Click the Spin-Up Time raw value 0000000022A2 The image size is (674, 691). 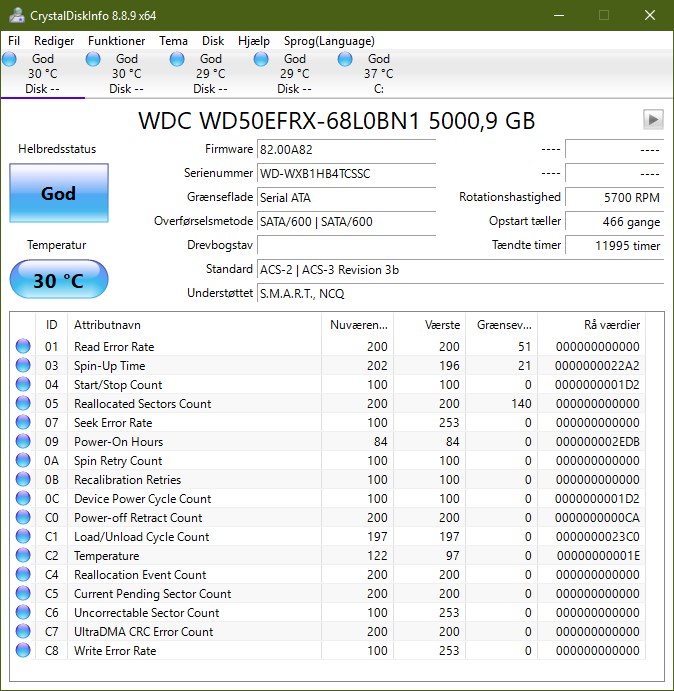click(597, 366)
